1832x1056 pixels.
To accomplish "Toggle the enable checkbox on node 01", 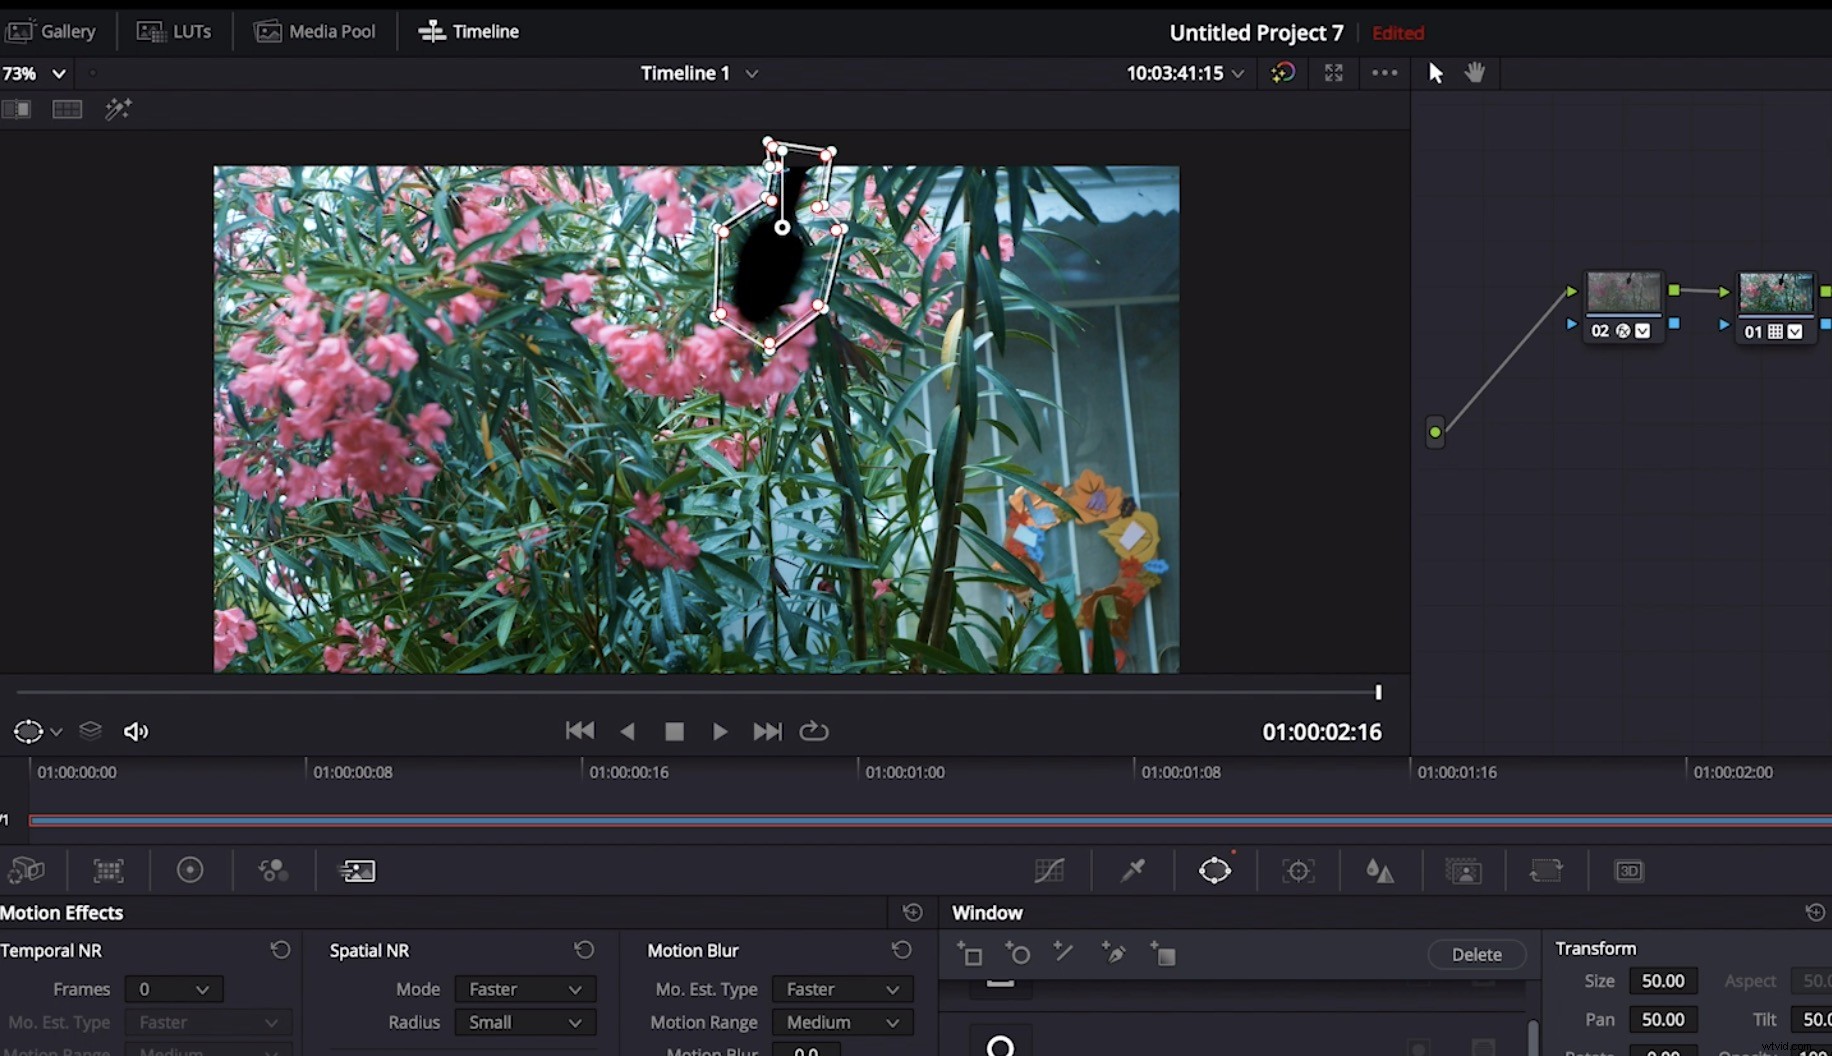I will coord(1795,332).
